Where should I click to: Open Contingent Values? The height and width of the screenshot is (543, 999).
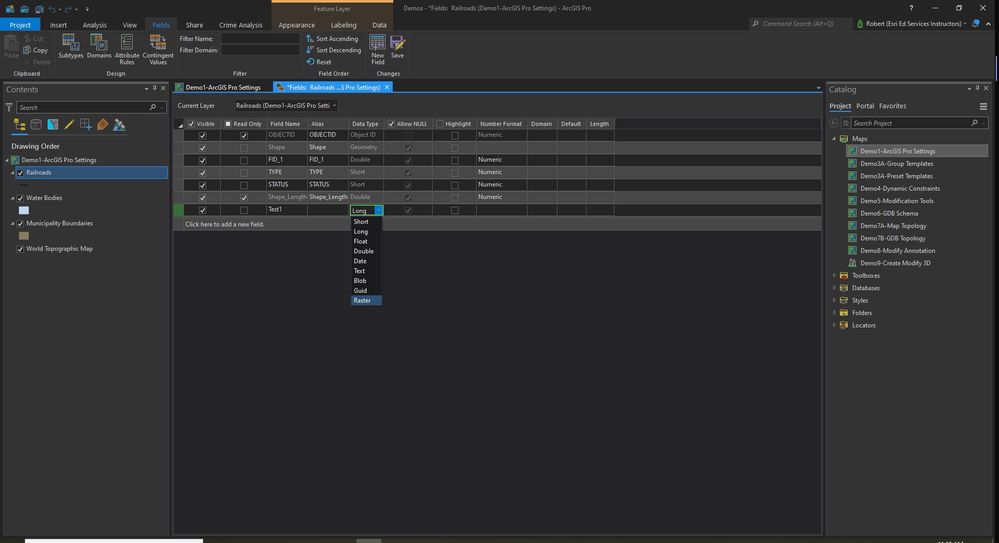pos(158,49)
